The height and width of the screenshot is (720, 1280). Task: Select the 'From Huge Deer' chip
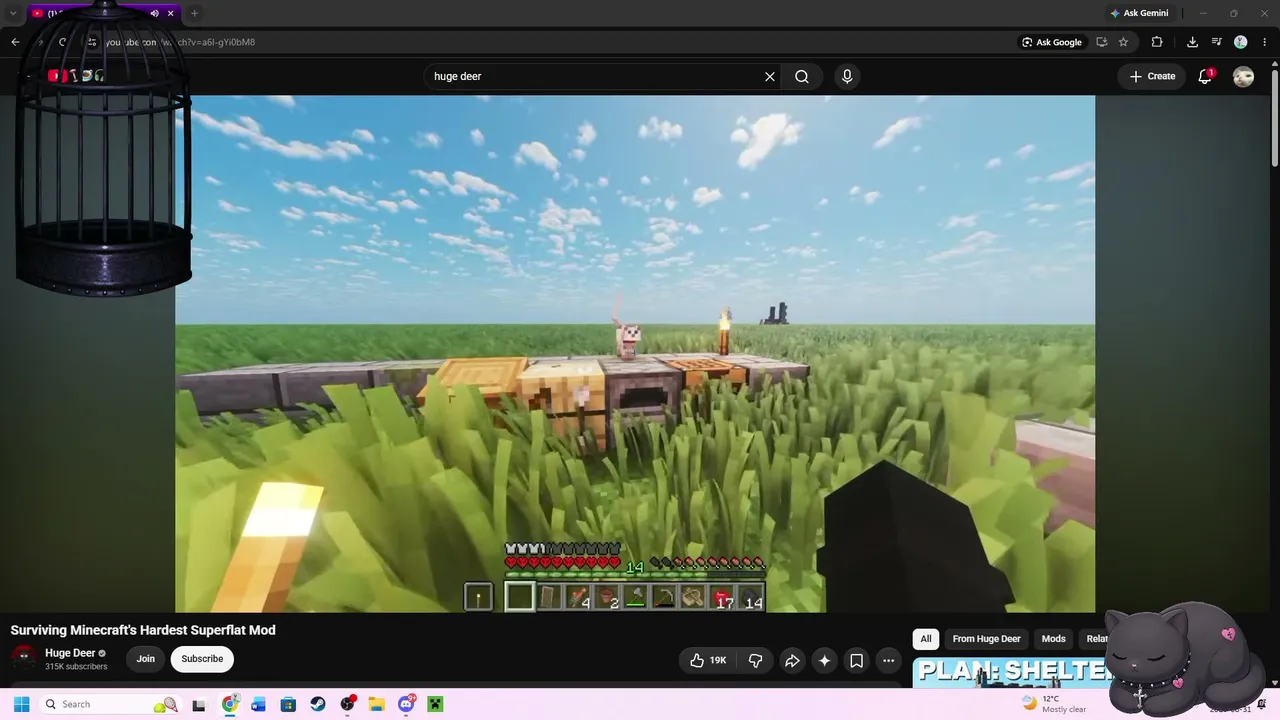[986, 639]
